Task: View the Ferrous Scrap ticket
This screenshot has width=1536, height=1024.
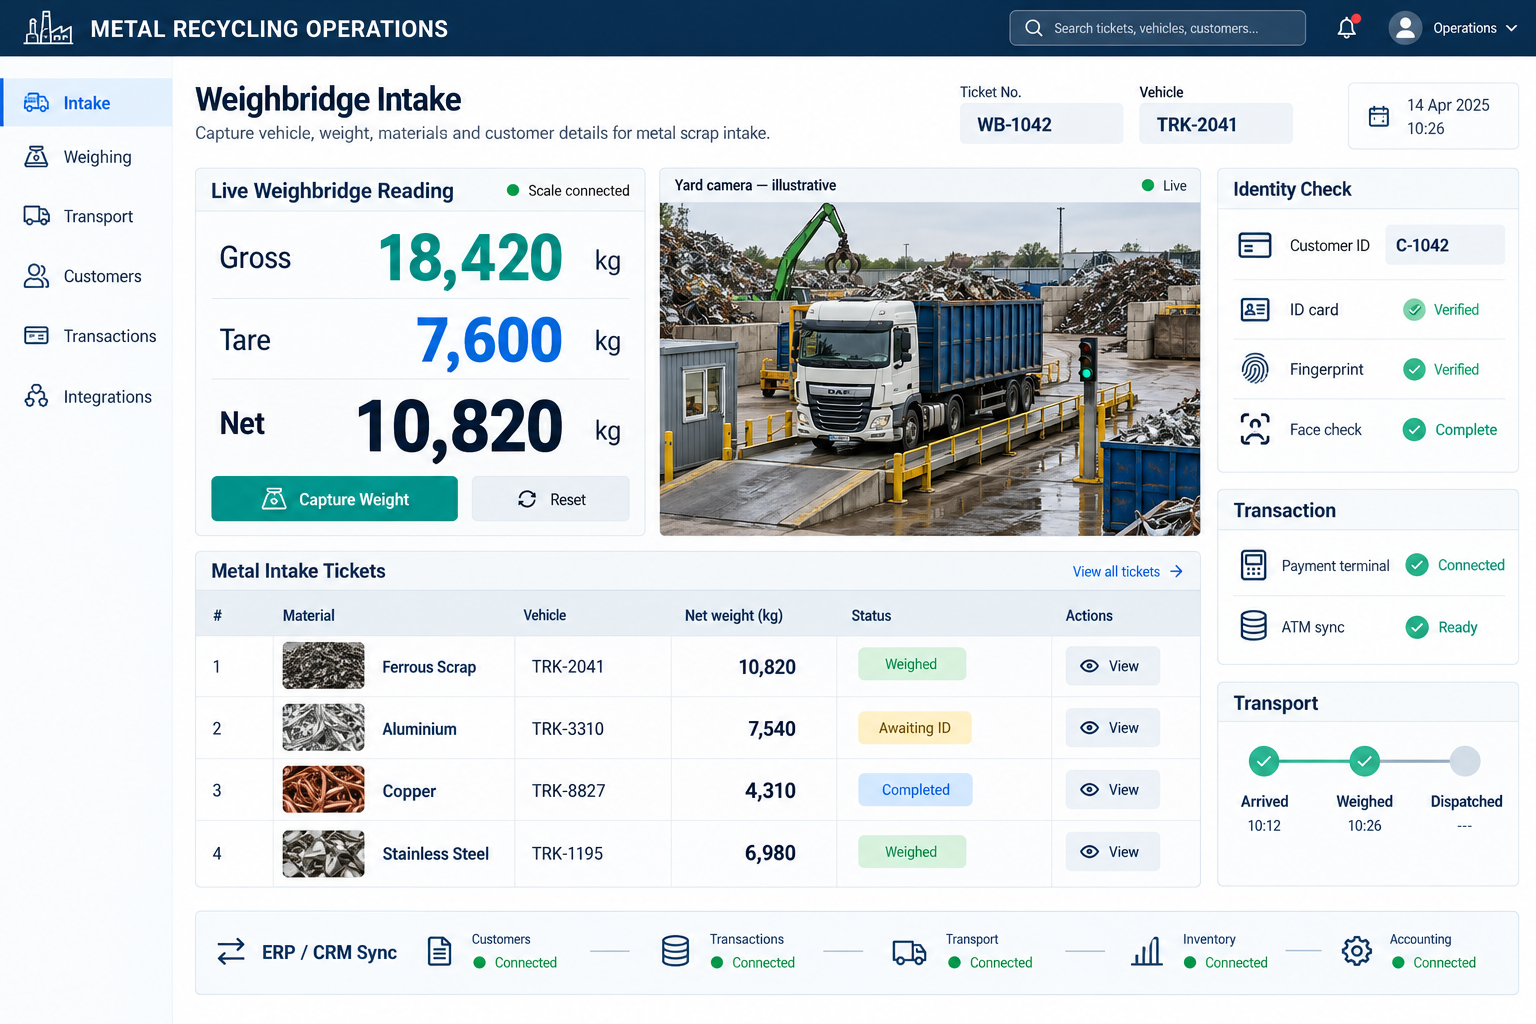Action: [x=1112, y=666]
